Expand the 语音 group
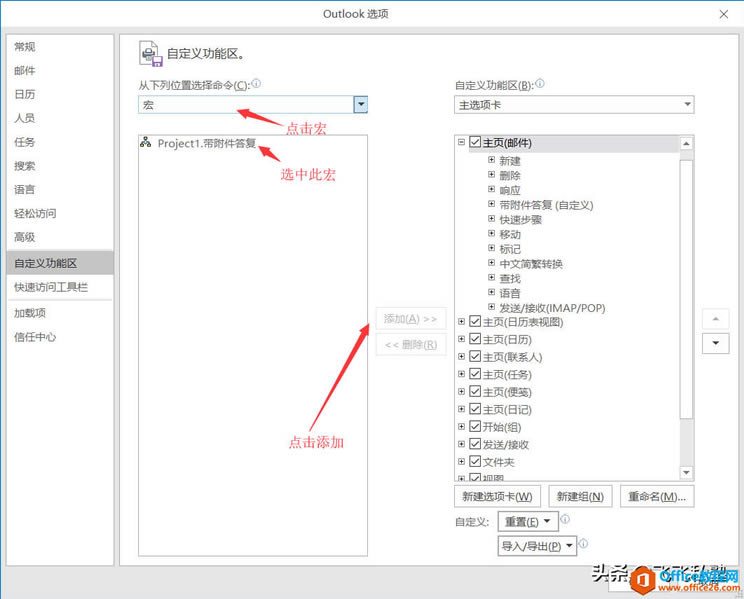The height and width of the screenshot is (599, 744). pyautogui.click(x=492, y=292)
